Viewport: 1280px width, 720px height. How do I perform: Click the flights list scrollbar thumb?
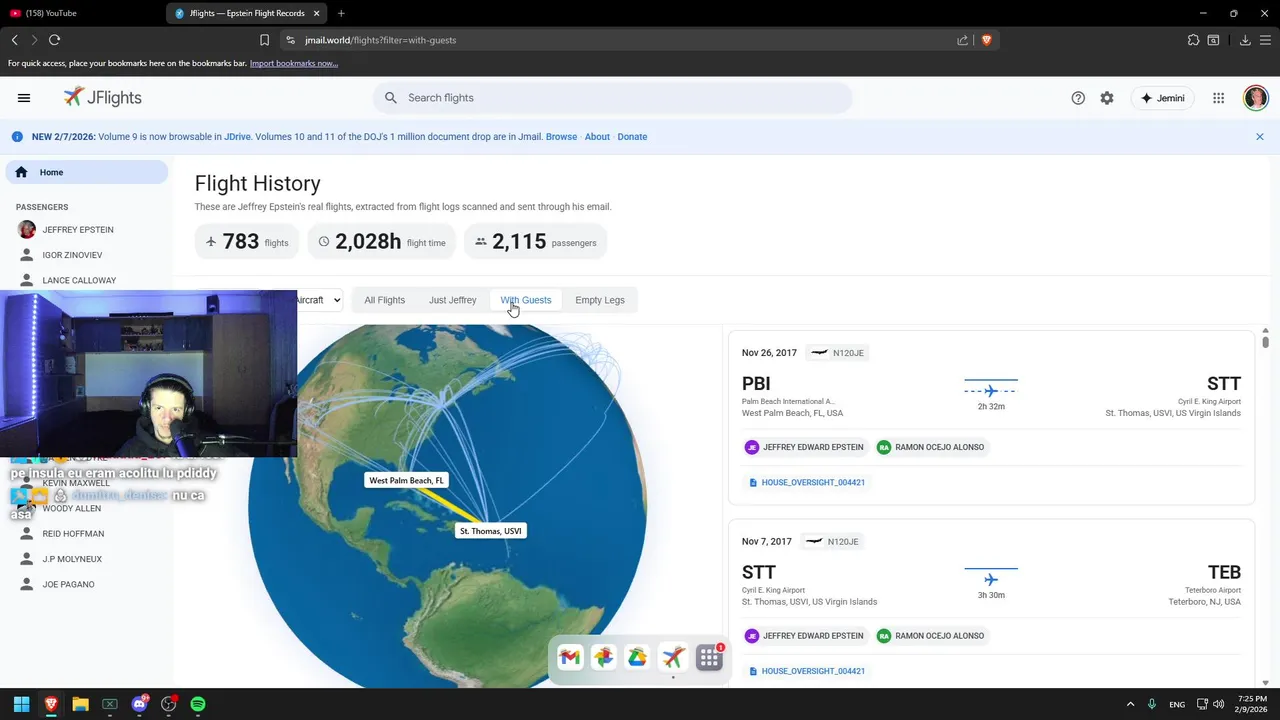click(x=1265, y=342)
